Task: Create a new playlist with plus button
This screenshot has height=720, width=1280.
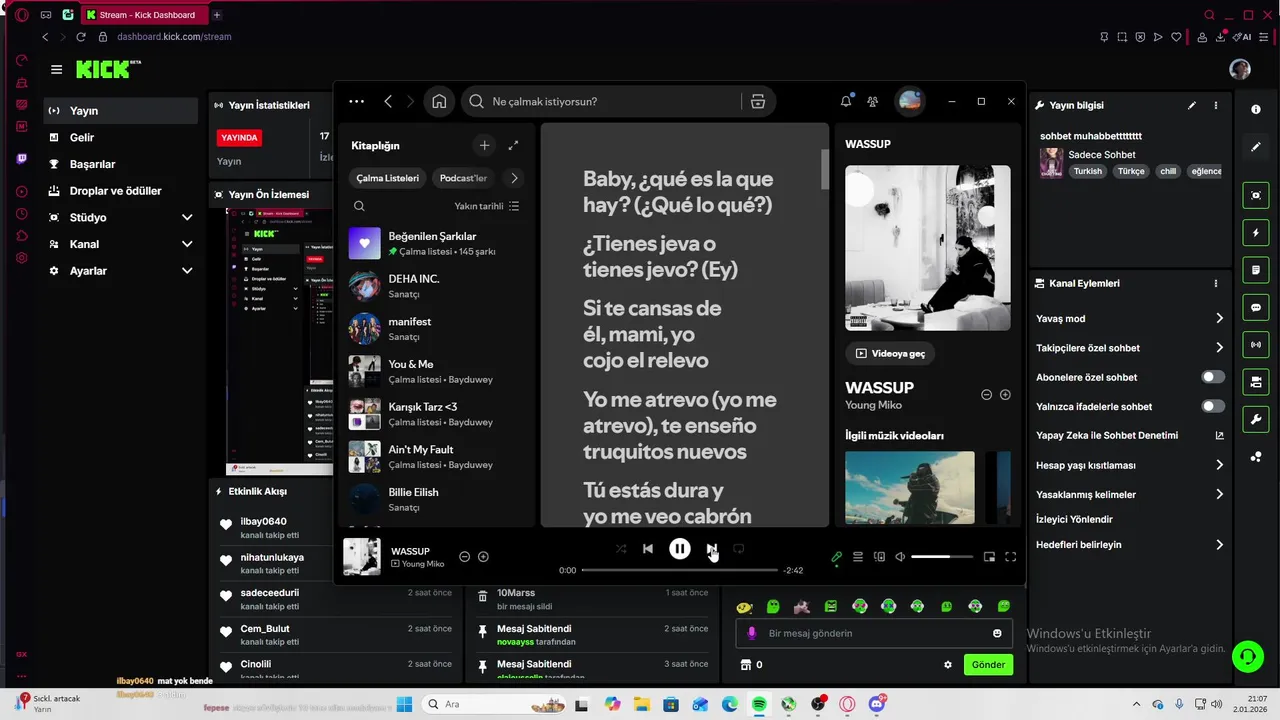Action: tap(484, 145)
